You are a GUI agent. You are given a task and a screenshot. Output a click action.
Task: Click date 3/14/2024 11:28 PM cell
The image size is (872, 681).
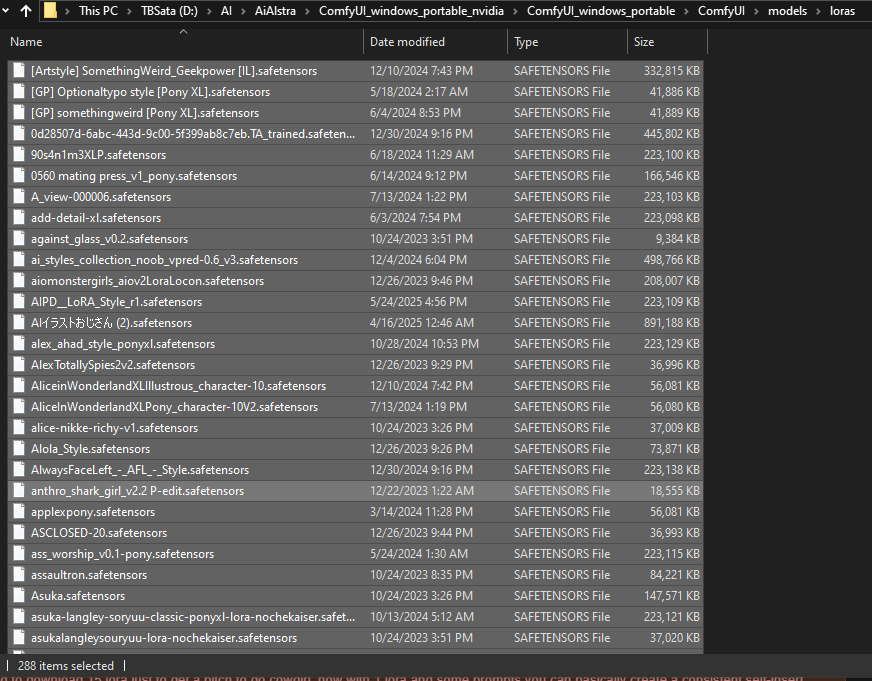click(x=421, y=512)
